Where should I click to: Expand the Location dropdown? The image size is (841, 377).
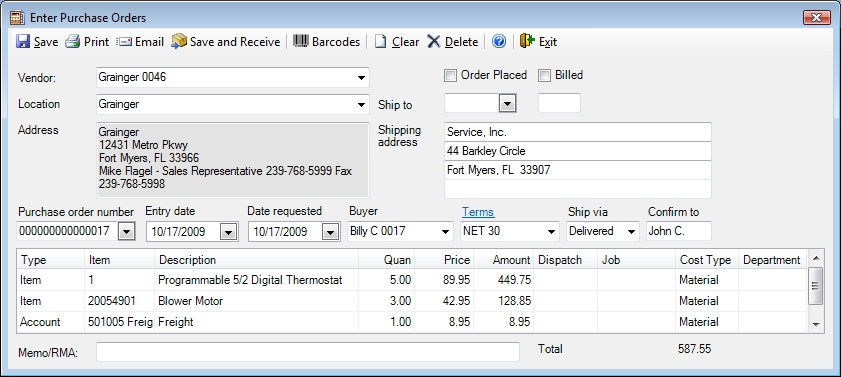tap(362, 105)
